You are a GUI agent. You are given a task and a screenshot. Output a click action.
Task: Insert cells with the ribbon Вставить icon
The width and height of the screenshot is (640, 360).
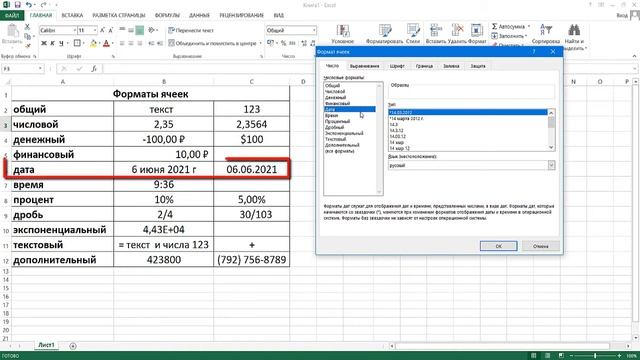tap(436, 35)
